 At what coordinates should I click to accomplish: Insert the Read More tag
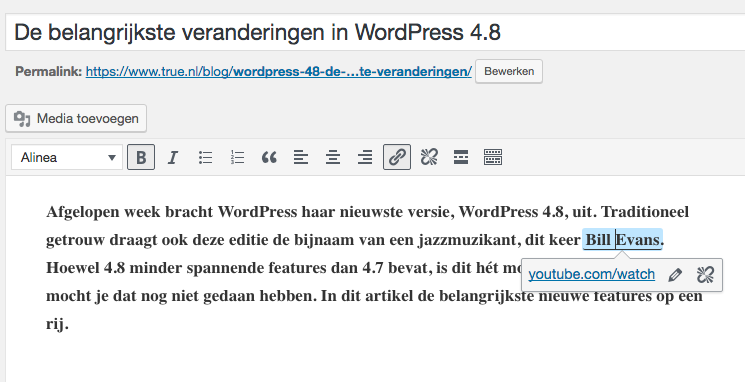tap(461, 157)
